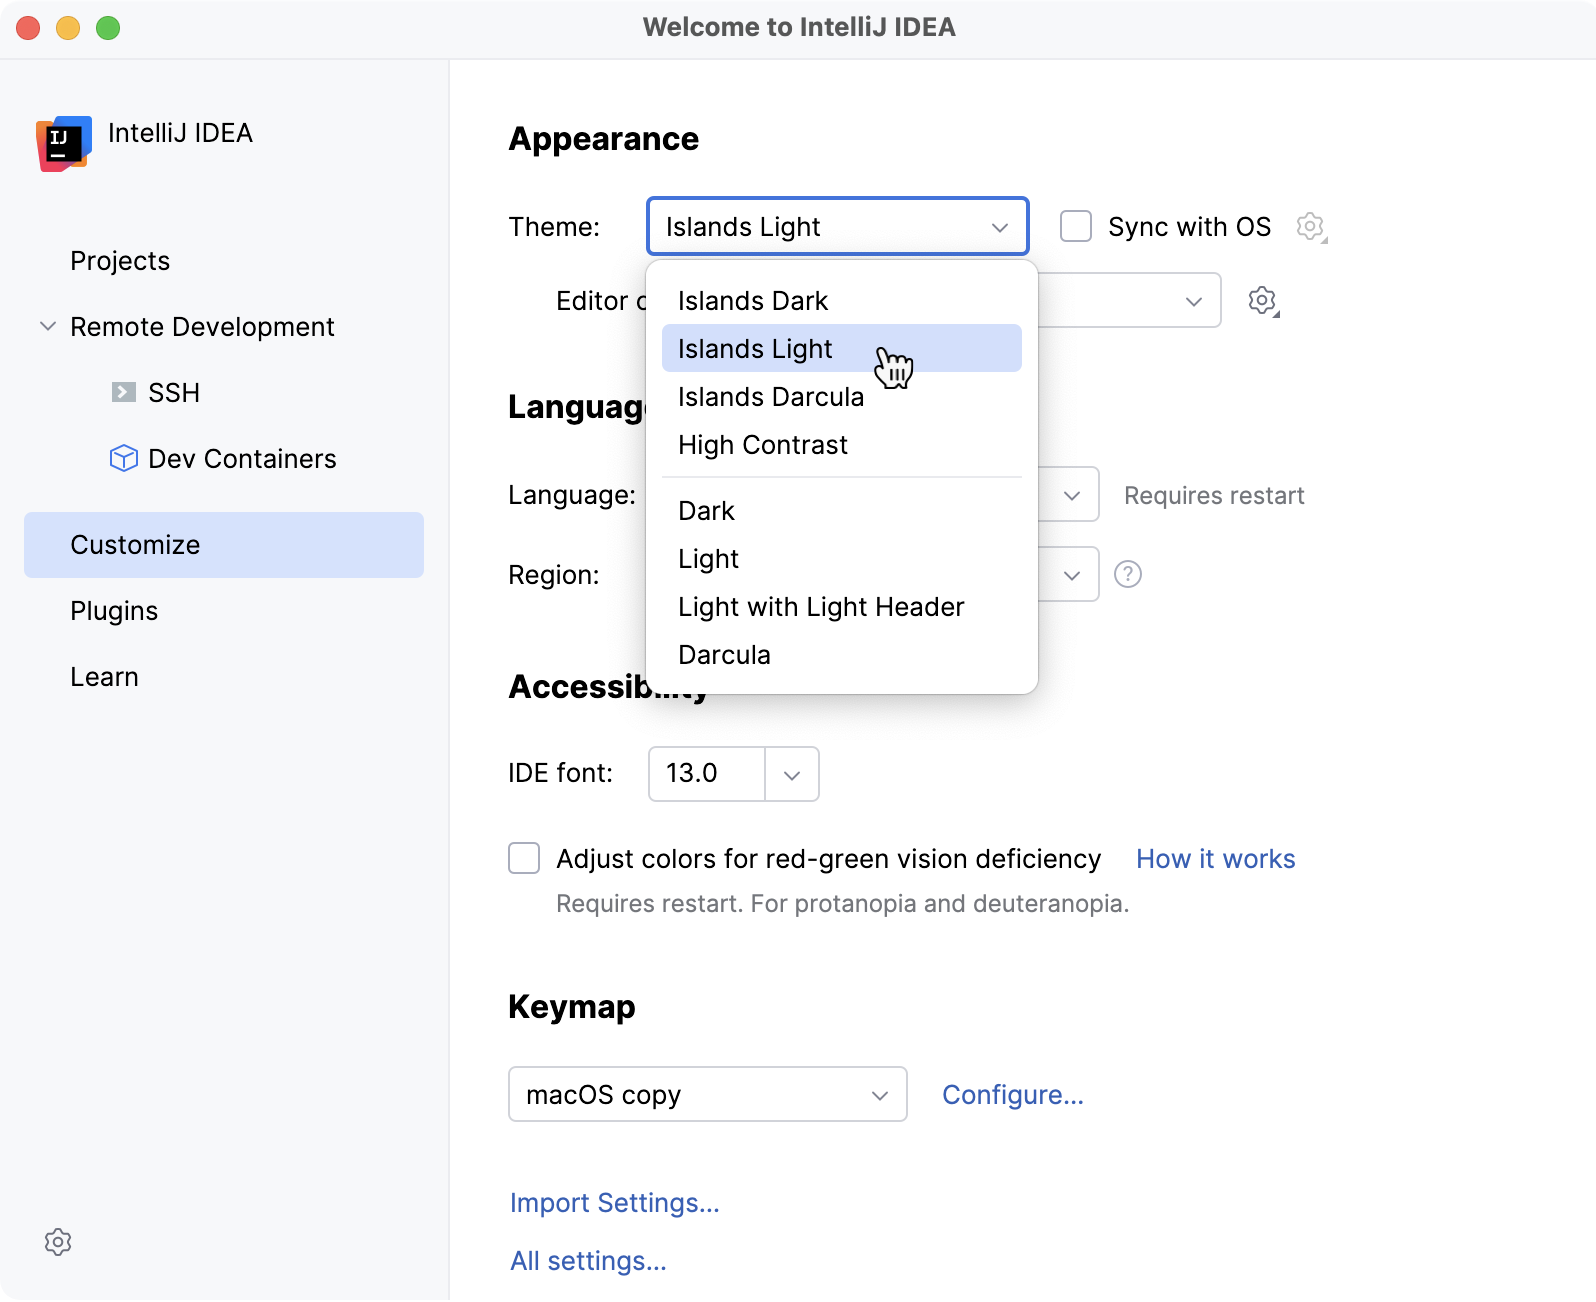Click the IDE font 13.0 value field
1596x1302 pixels.
tap(707, 774)
